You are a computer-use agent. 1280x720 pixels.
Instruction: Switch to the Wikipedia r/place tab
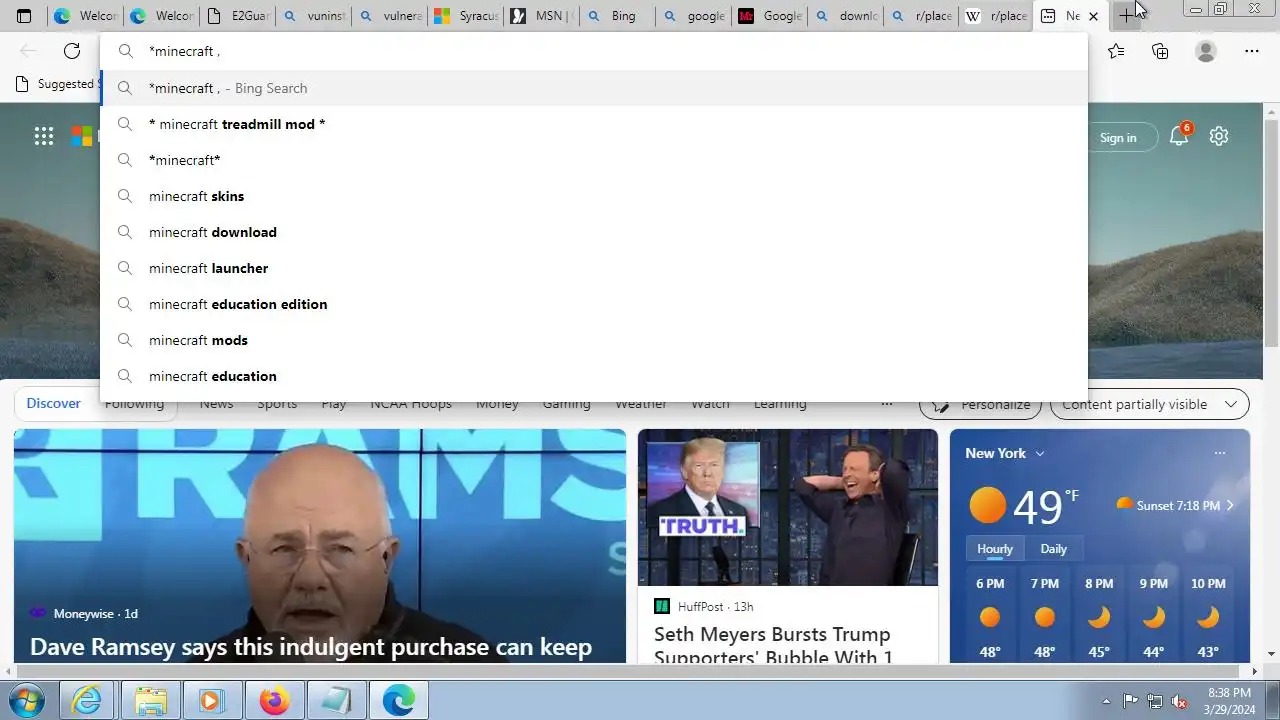click(997, 16)
